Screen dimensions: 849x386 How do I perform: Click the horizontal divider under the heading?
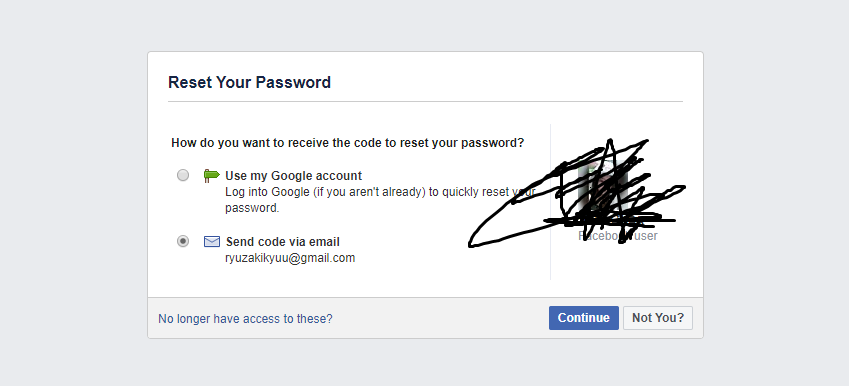point(425,101)
